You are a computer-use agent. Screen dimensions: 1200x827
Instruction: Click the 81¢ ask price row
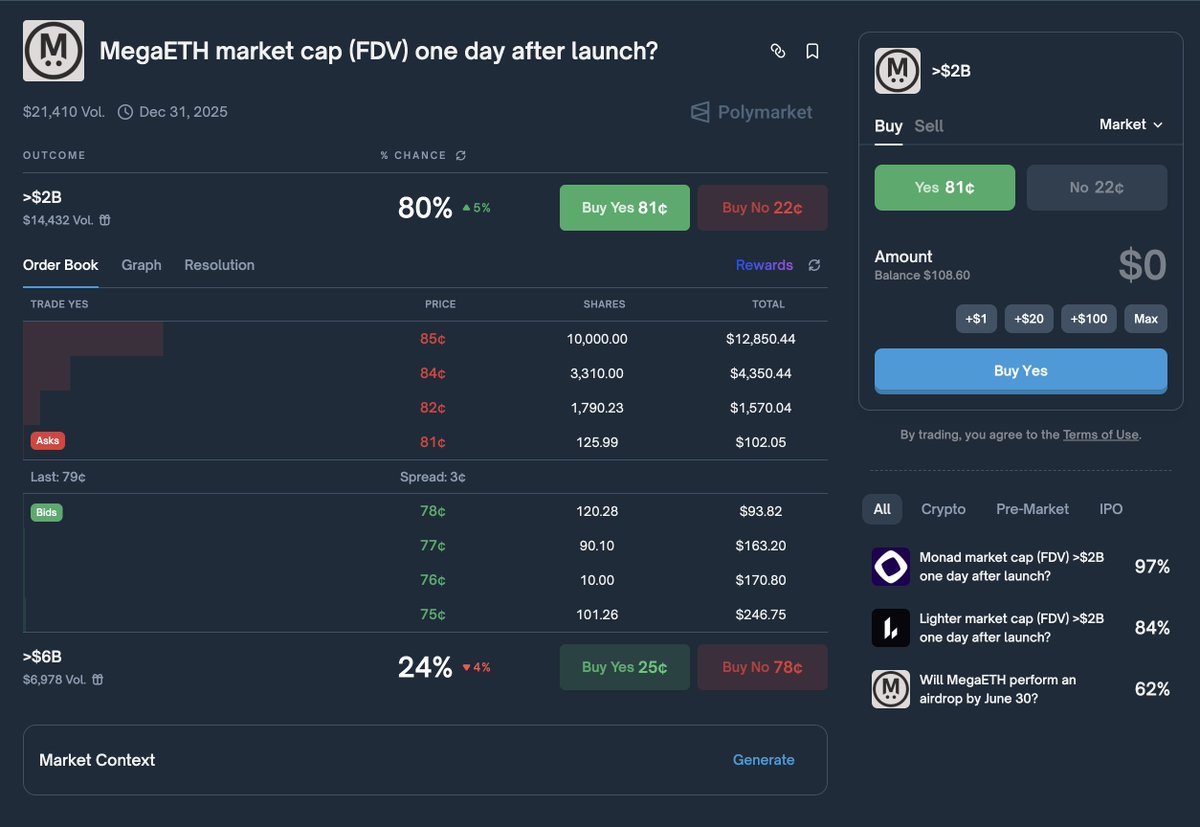click(425, 441)
